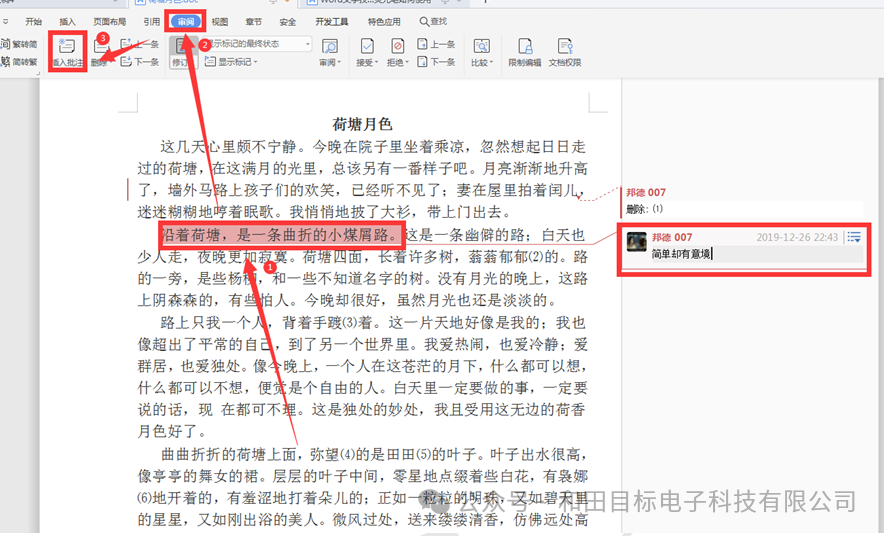Screen dimensions: 884x536
Task: Go to next change (下一条) beside 拒绝
Action: (x=436, y=61)
